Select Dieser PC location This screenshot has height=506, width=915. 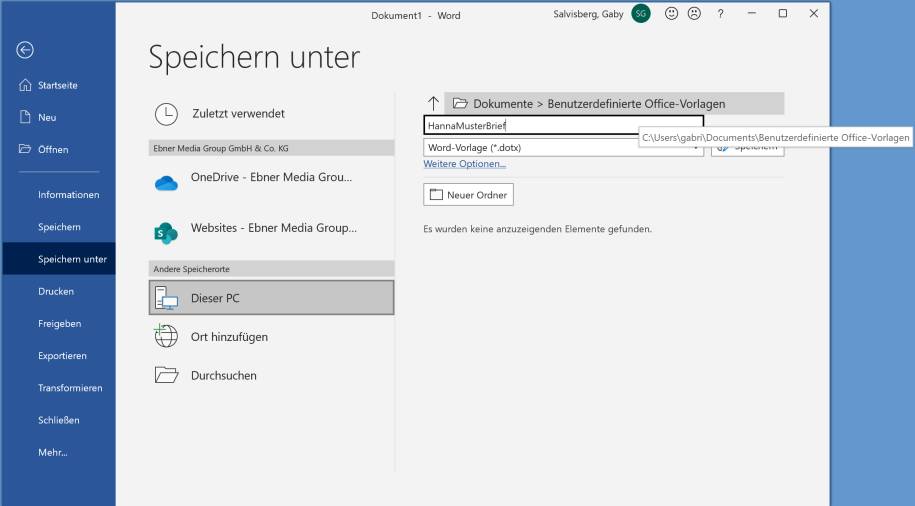(271, 297)
